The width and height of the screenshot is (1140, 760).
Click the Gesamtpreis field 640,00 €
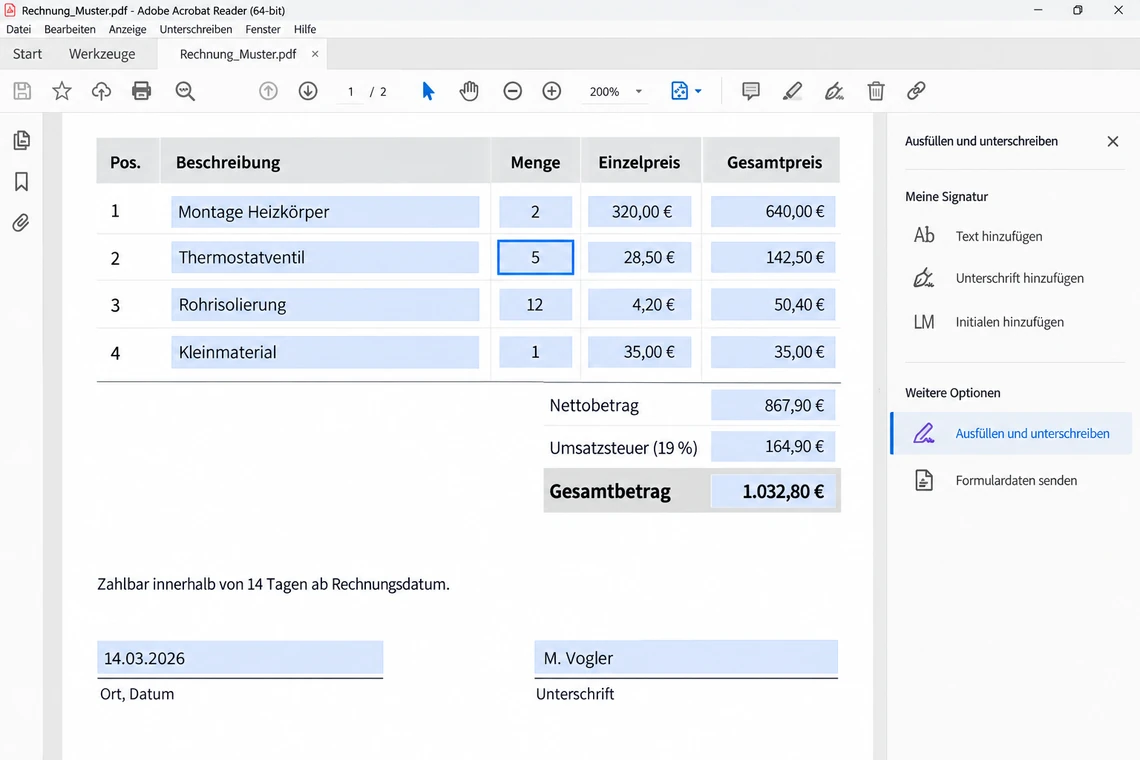click(773, 212)
